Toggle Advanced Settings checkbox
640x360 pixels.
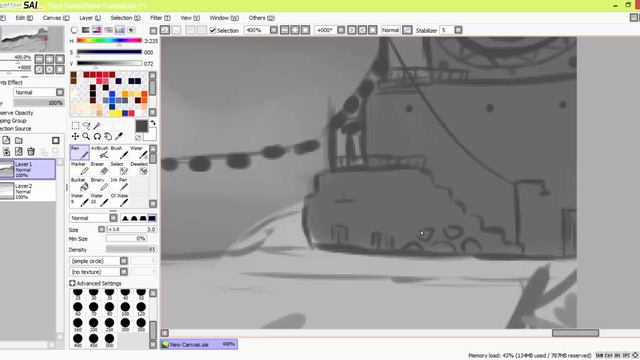[72, 283]
